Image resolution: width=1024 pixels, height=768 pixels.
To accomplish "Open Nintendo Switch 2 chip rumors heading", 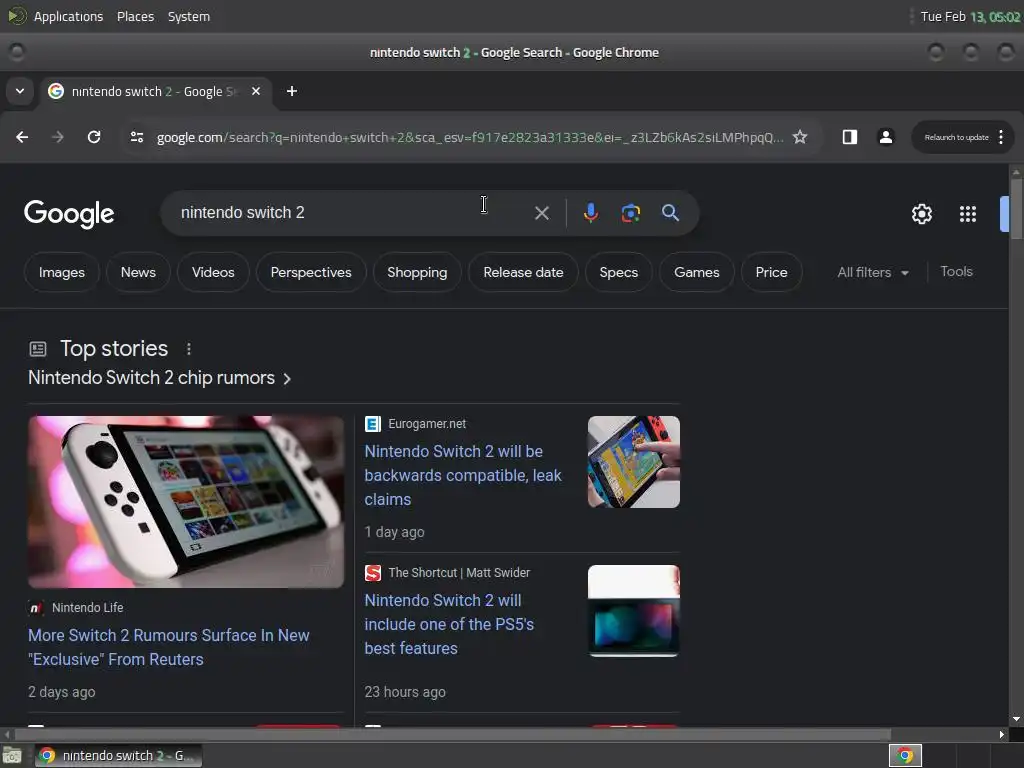I will [x=152, y=378].
